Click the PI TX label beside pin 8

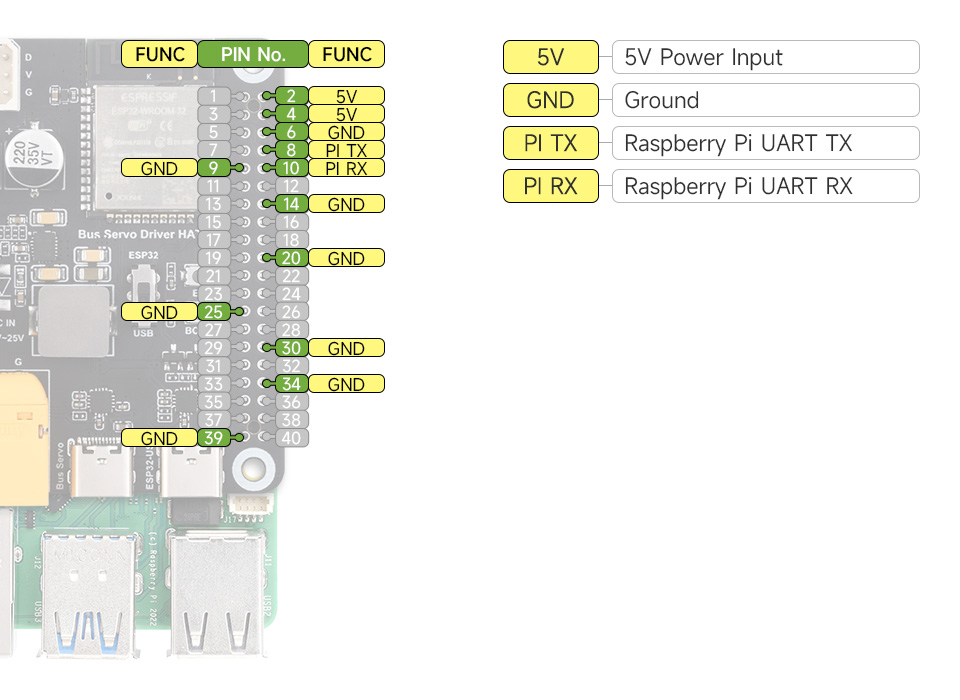[347, 150]
